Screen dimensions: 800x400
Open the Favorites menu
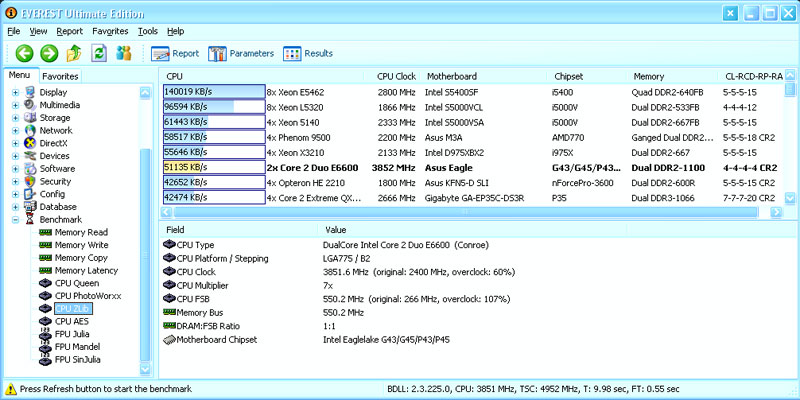(x=110, y=31)
